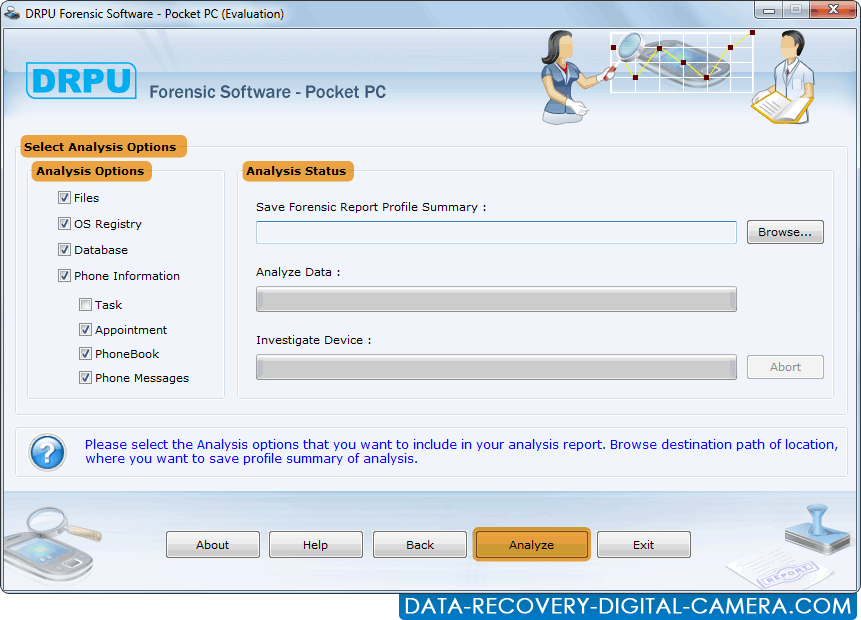Uncheck the PhoneBook option

pyautogui.click(x=85, y=354)
